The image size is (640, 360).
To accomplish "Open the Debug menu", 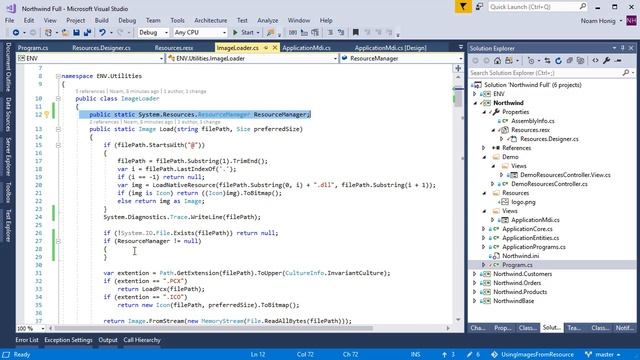I will tap(127, 20).
